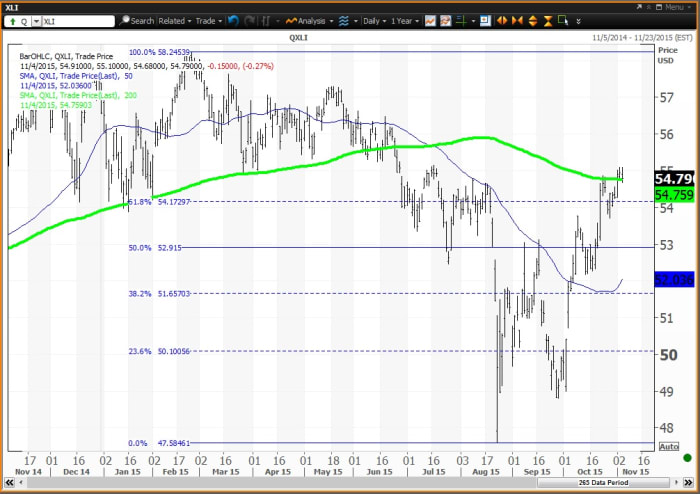Expand the crosshair options dropdown arrow
This screenshot has height=494, width=700.
(x=473, y=21)
